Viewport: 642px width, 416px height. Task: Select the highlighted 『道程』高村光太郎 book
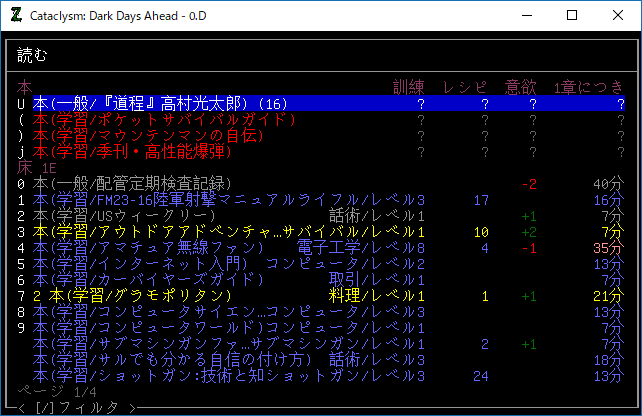[x=160, y=104]
